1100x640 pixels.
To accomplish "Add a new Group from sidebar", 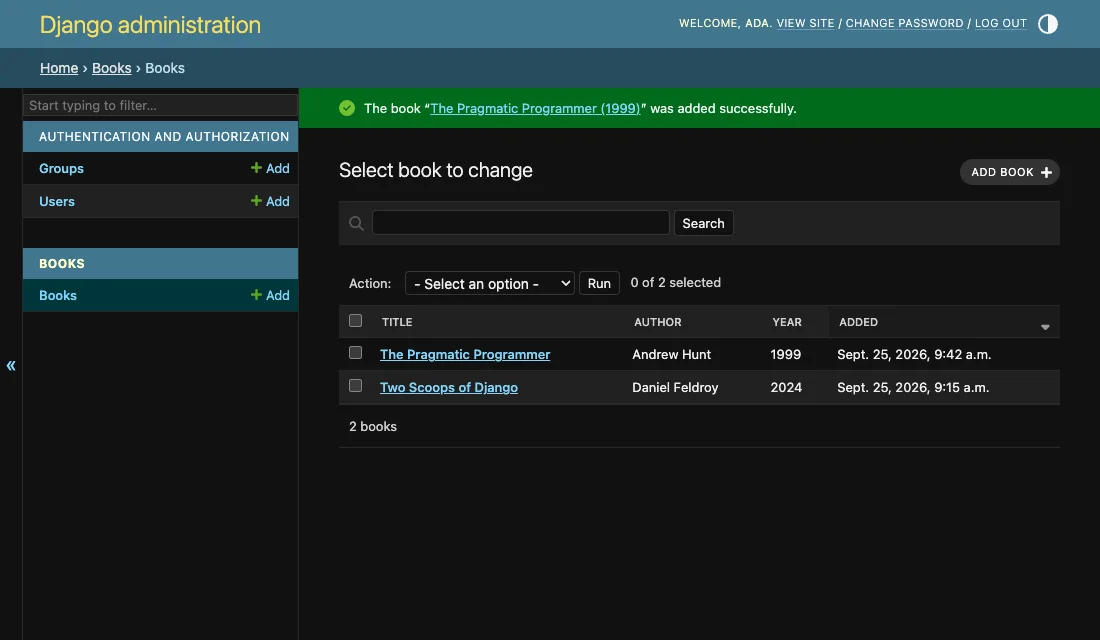I will [x=270, y=168].
